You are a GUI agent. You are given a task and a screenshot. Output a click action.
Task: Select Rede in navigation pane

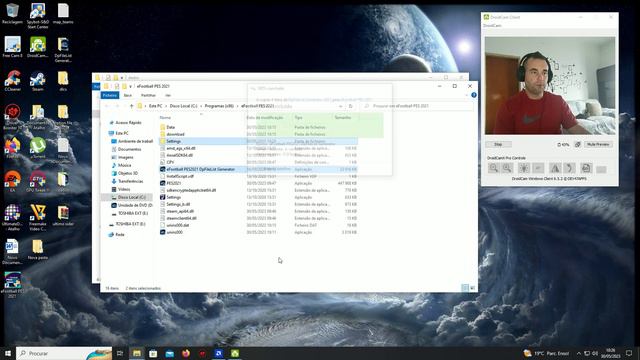tap(120, 235)
